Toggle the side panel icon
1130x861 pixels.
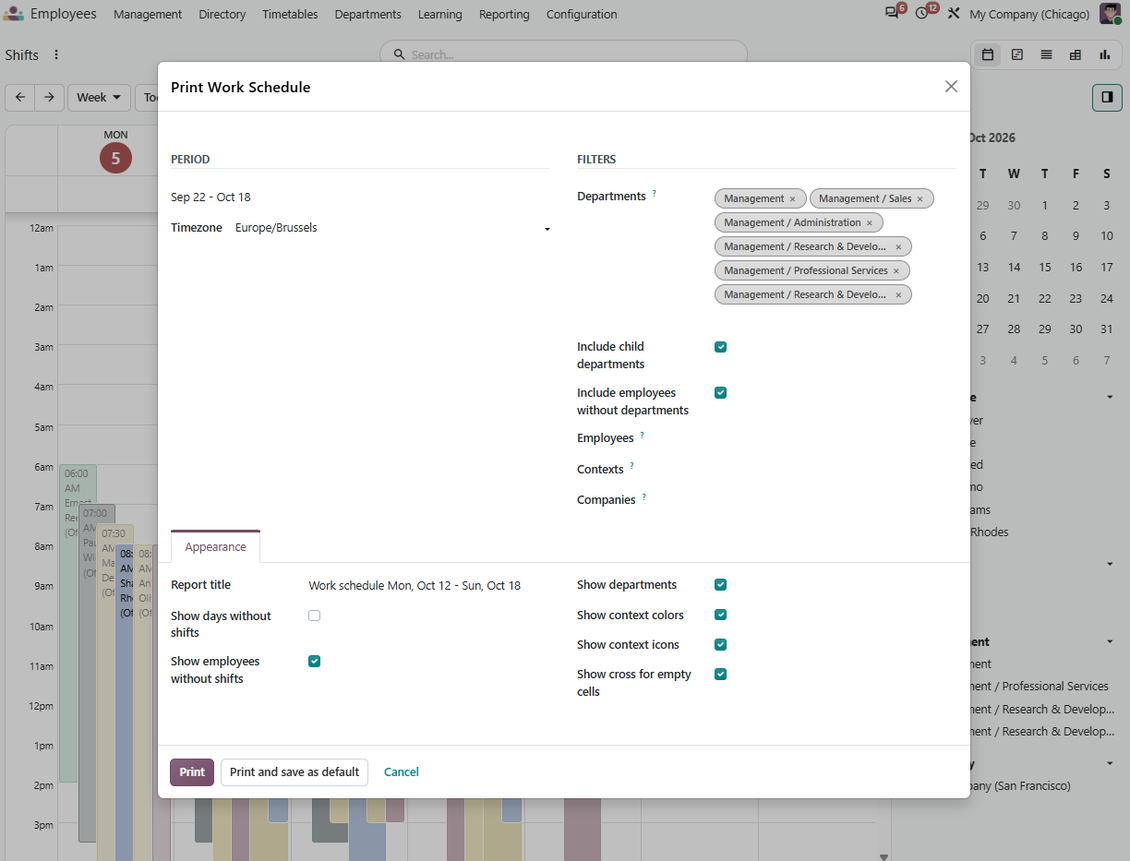point(1107,97)
